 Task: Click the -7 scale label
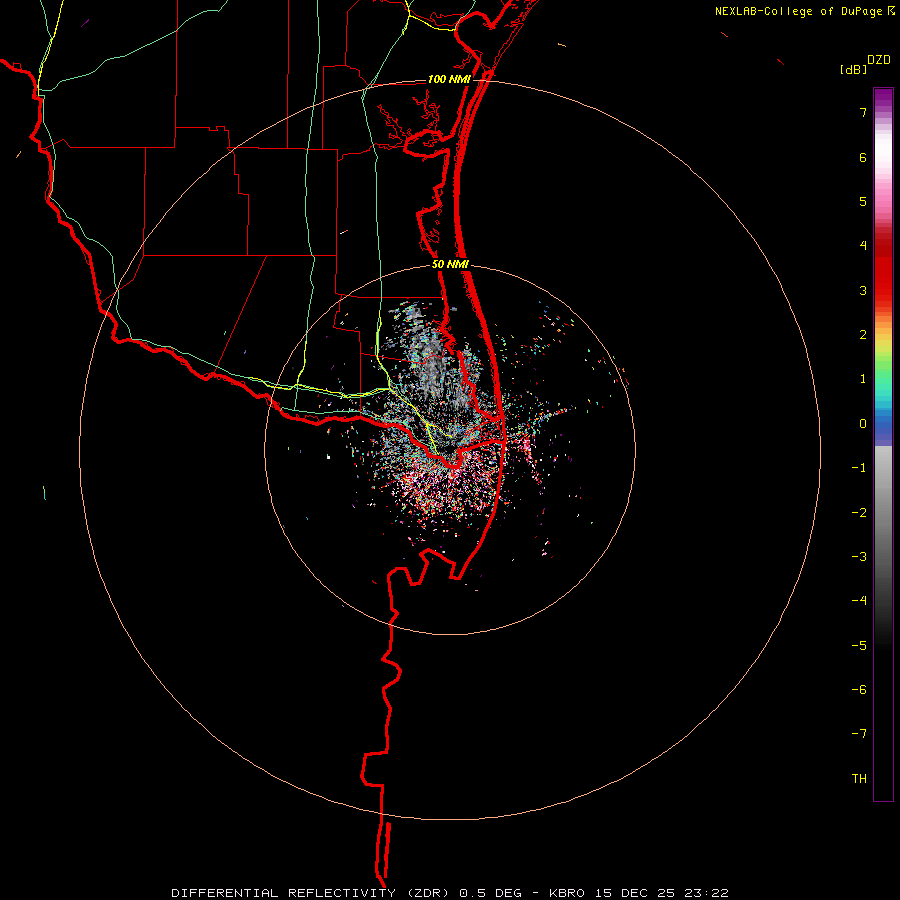(x=859, y=734)
